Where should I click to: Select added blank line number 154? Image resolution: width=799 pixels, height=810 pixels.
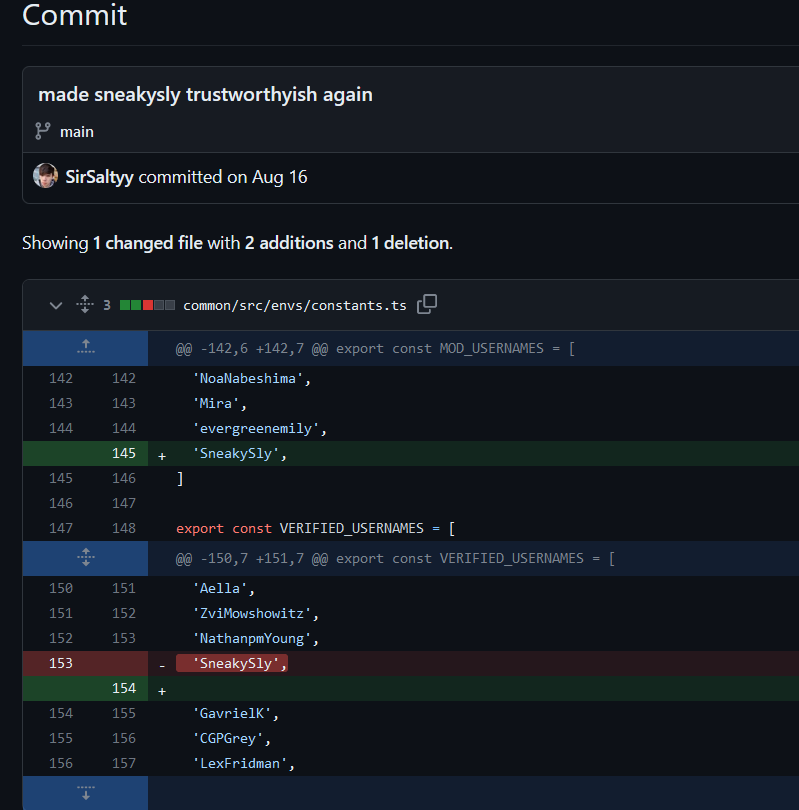pyautogui.click(x=124, y=688)
